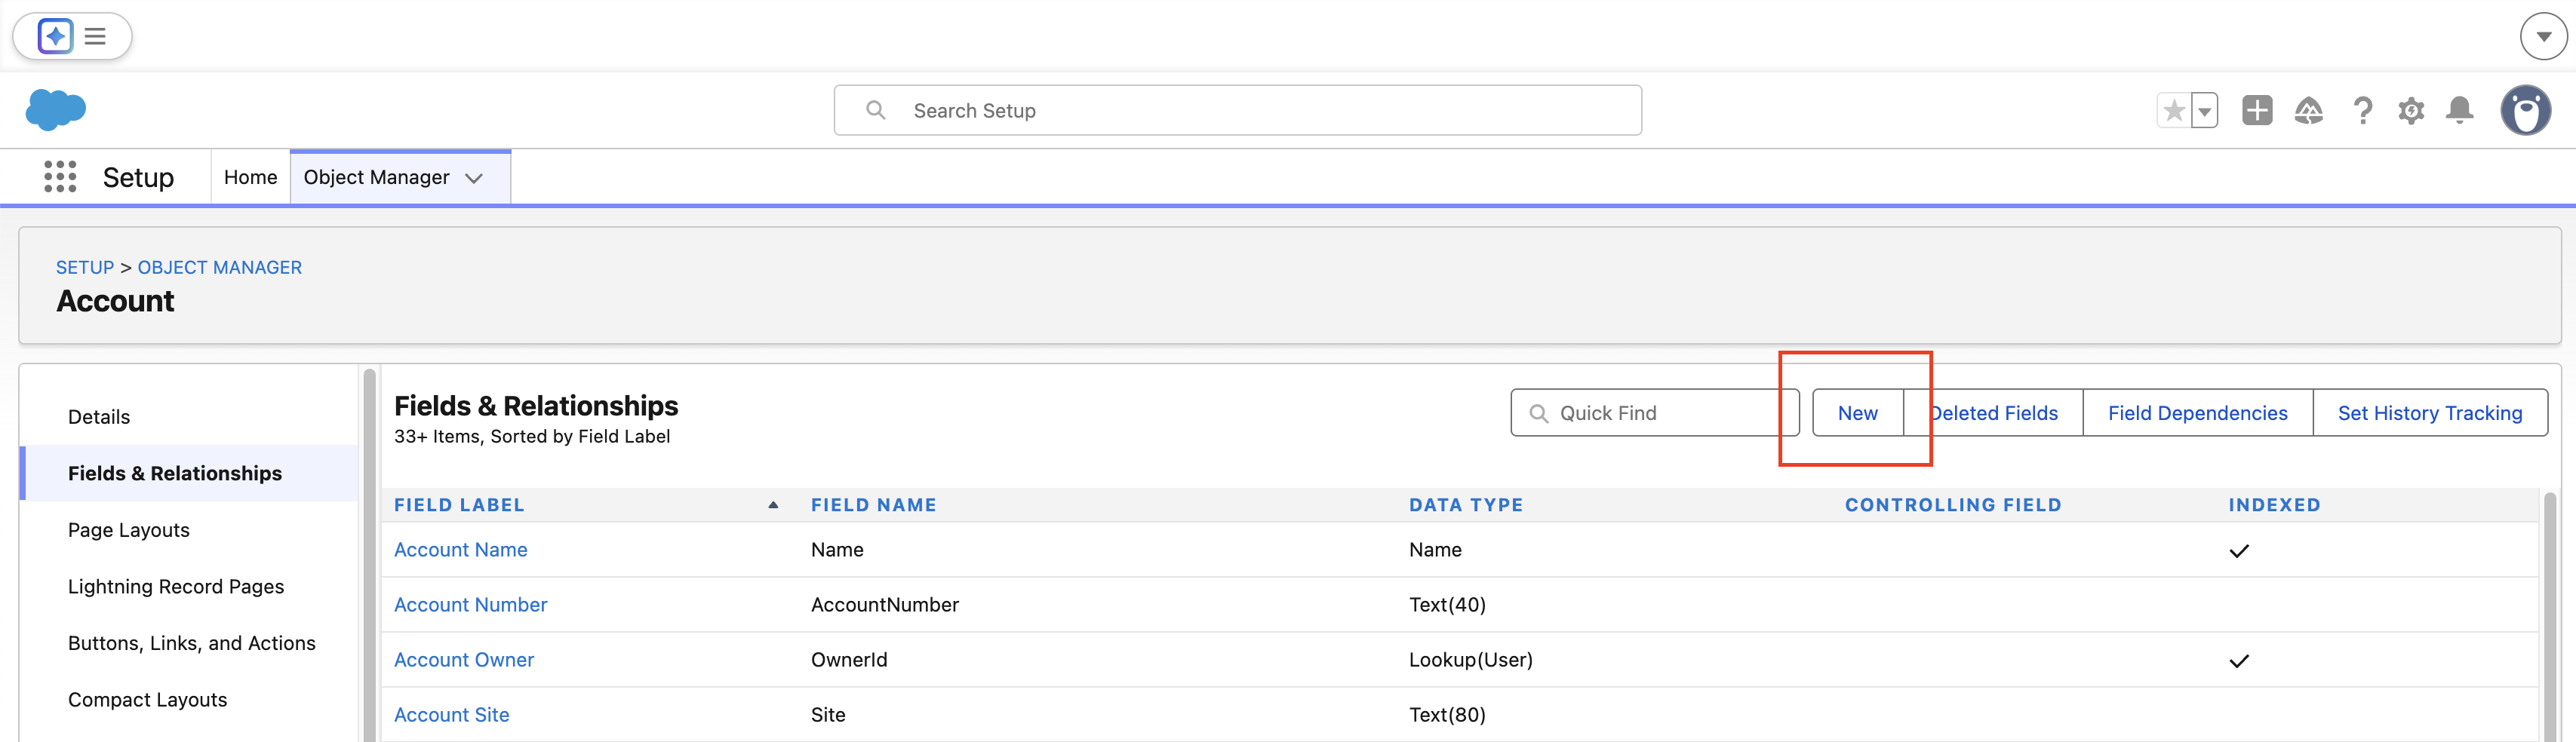Click in the Search Setup box

tap(1237, 111)
